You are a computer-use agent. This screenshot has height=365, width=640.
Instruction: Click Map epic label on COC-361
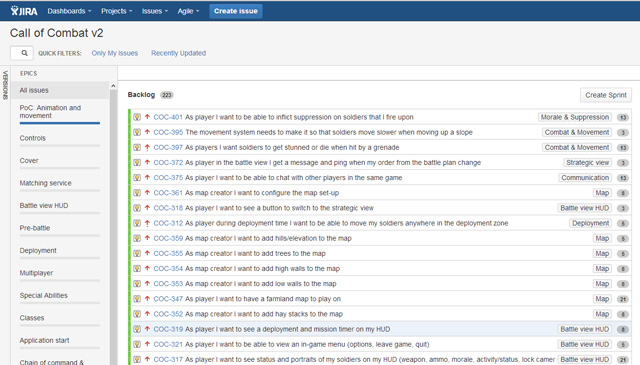click(602, 193)
